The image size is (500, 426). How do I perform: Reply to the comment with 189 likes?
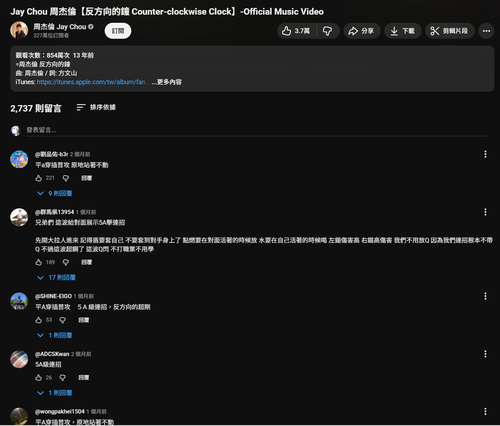coord(87,262)
